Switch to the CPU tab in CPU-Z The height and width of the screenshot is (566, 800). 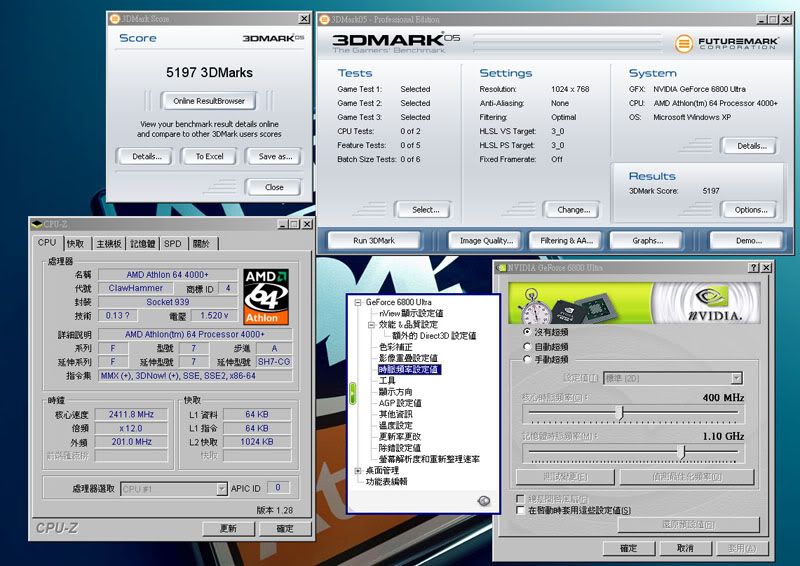pyautogui.click(x=47, y=243)
